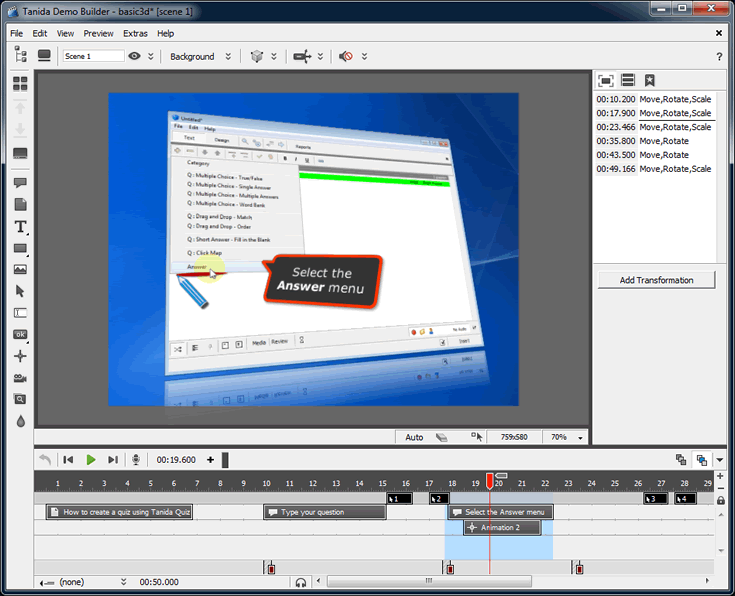Click the monitor screen icon in toolbar
Image resolution: width=735 pixels, height=596 pixels.
44,56
